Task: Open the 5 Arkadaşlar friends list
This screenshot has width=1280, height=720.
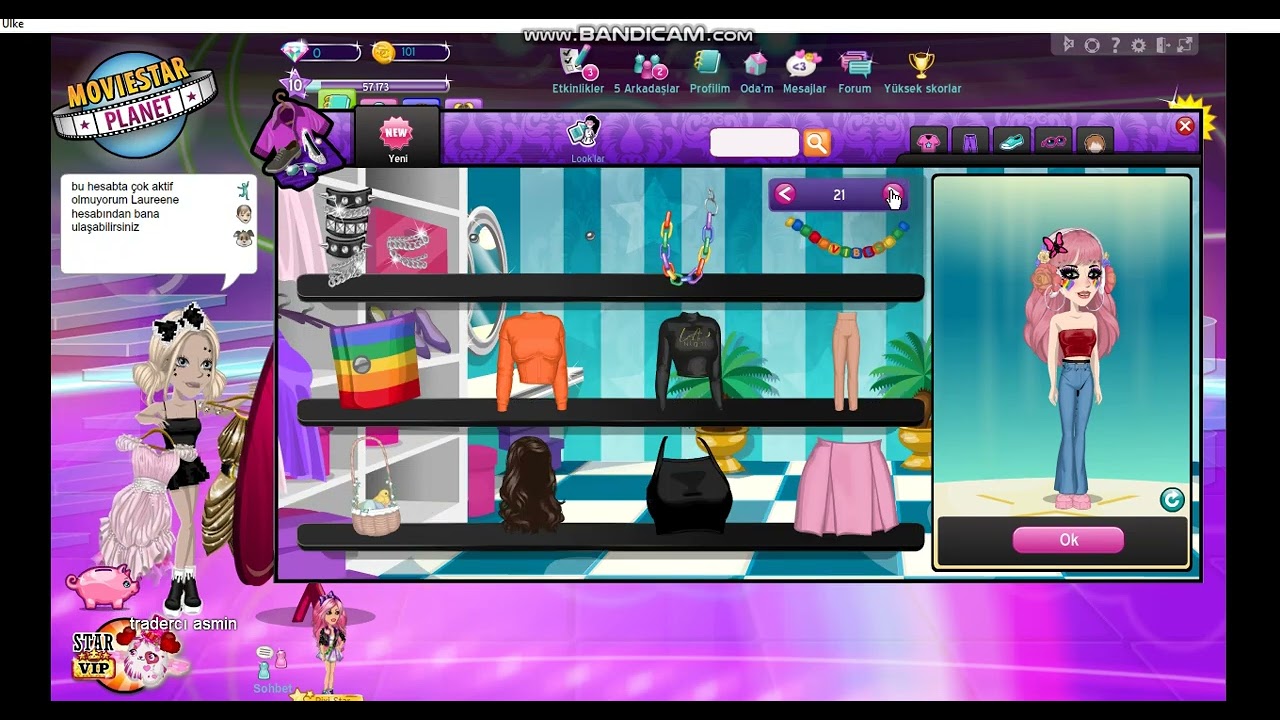Action: click(x=650, y=65)
